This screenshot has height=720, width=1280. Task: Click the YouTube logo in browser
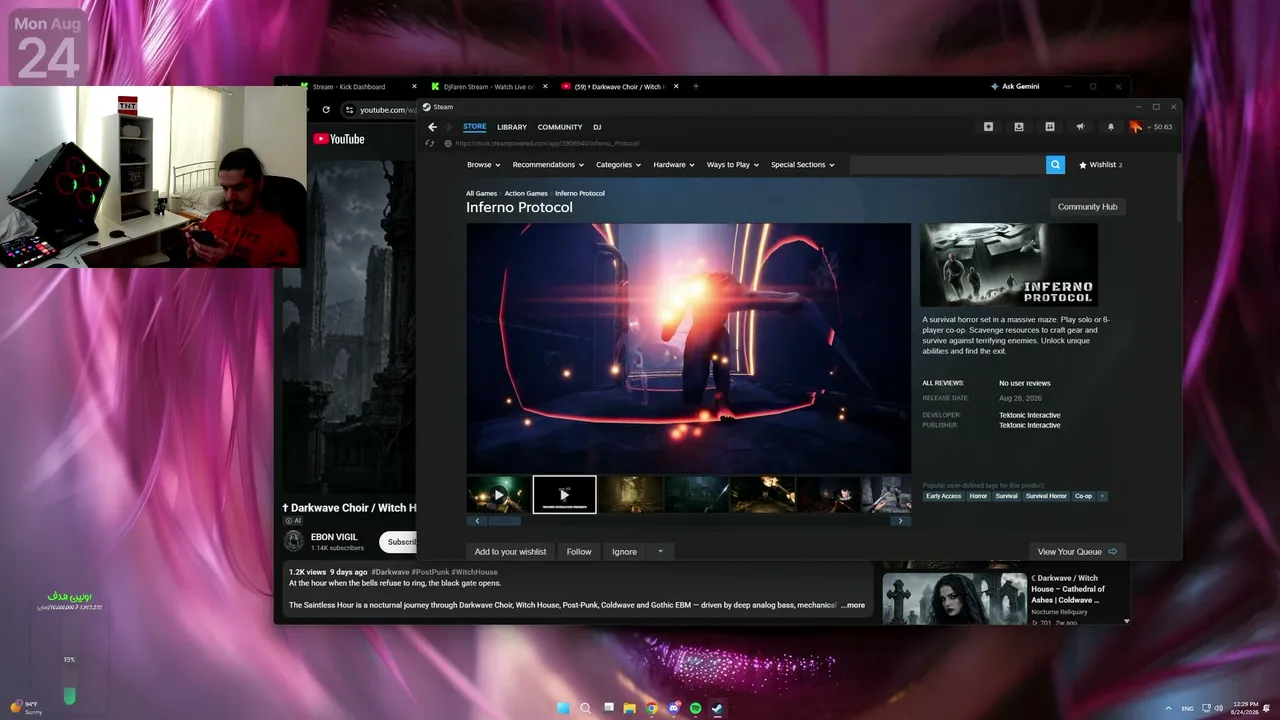tap(339, 139)
